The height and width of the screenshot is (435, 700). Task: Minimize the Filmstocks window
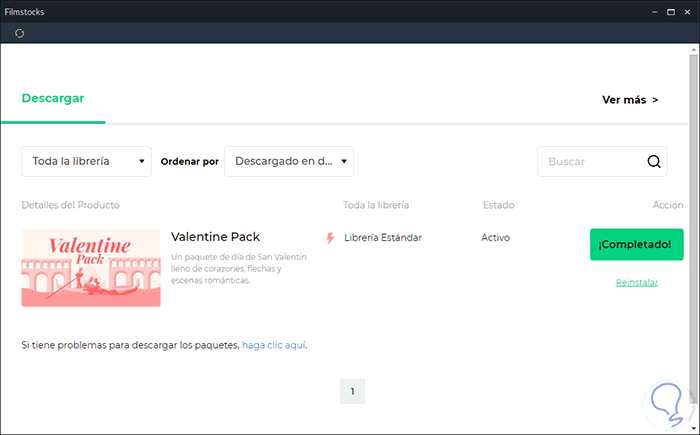[x=654, y=12]
